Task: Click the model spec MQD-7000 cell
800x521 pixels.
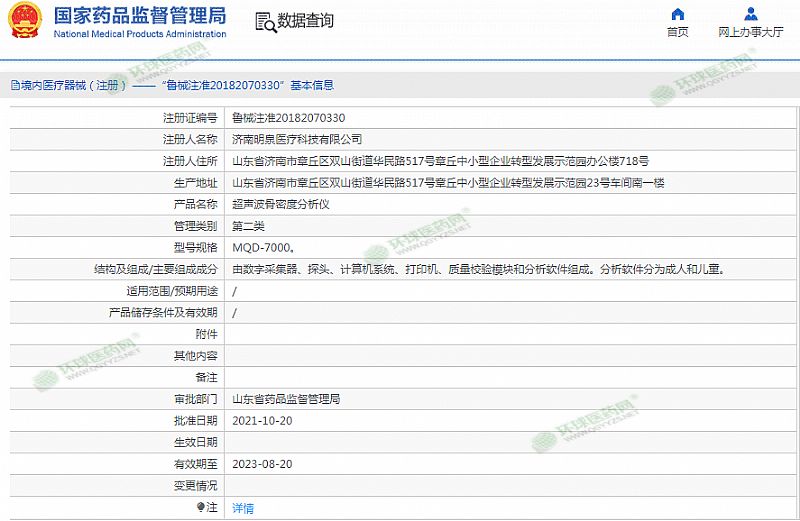Action: click(262, 247)
